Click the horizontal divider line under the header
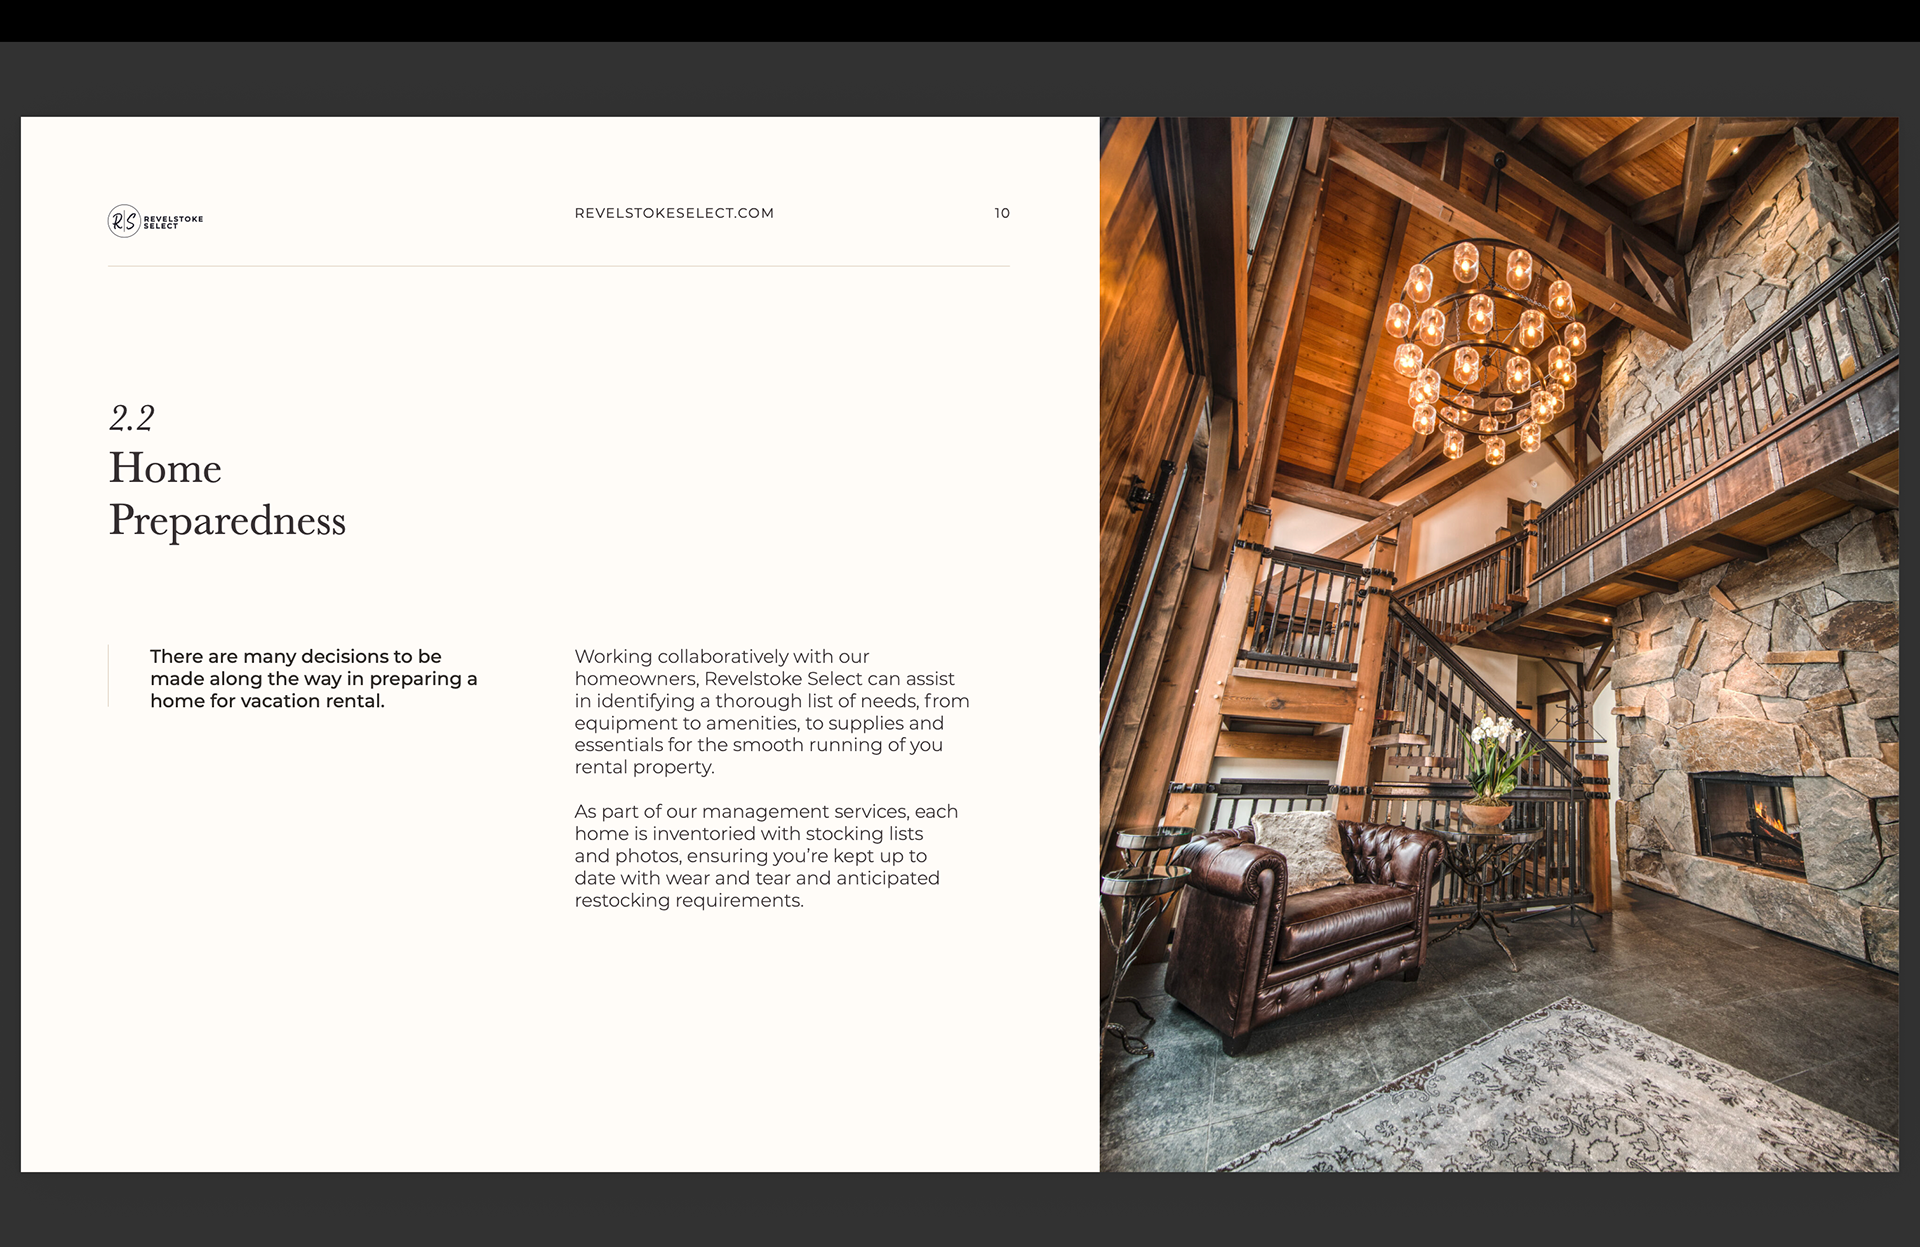The image size is (1920, 1247). (558, 266)
